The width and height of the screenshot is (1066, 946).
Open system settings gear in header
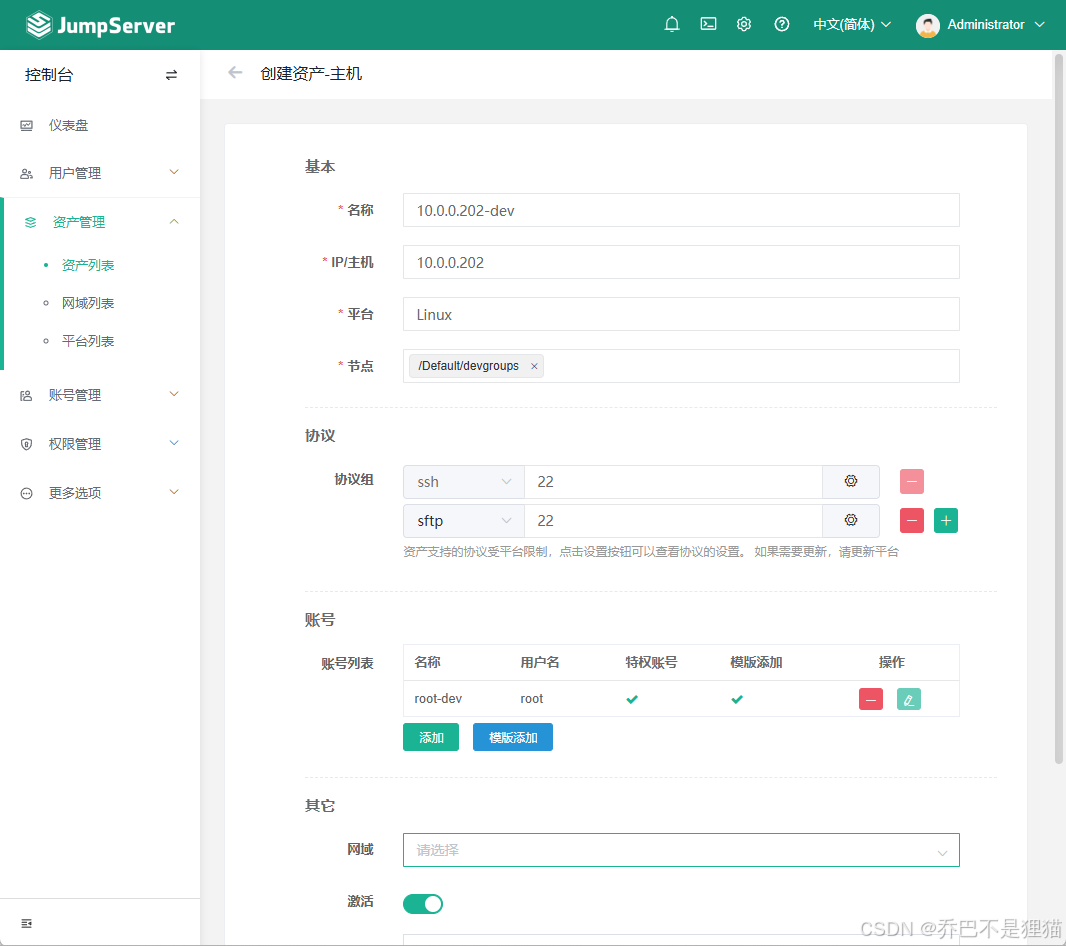tap(744, 24)
